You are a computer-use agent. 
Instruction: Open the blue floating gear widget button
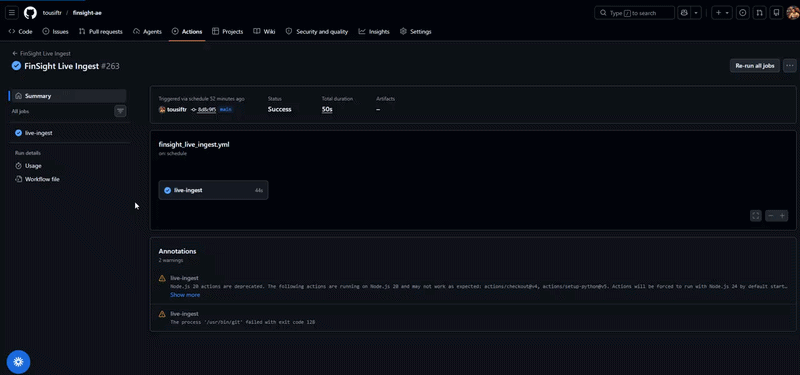[x=18, y=362]
